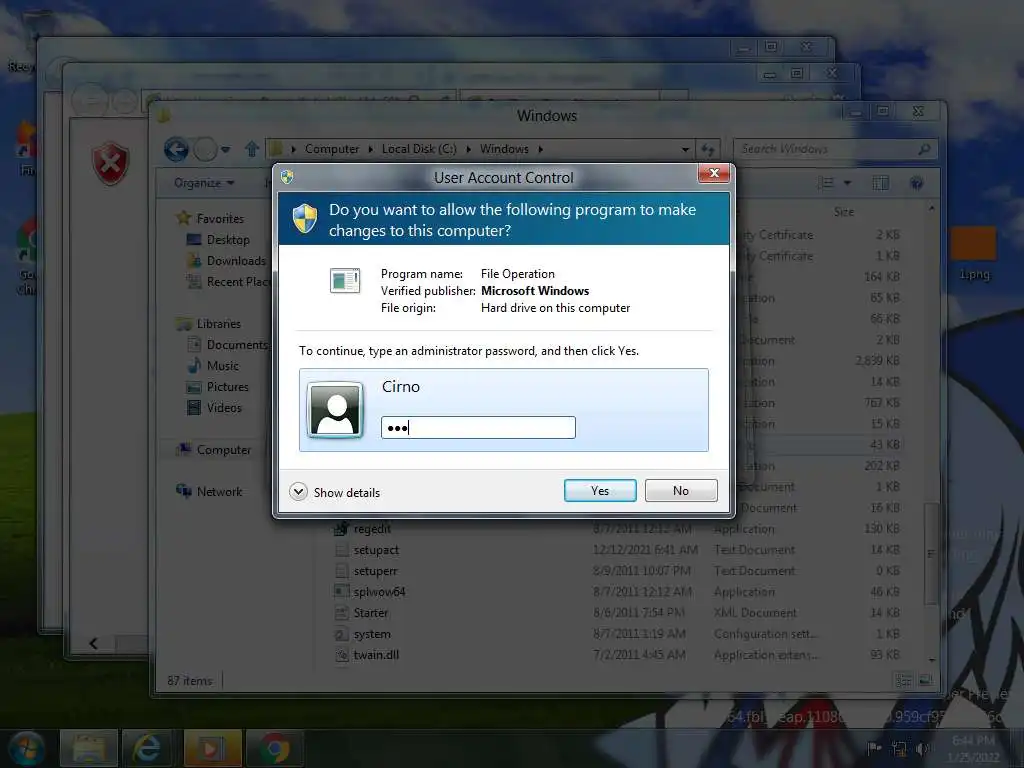Select Favorites in navigation pane

220,219
